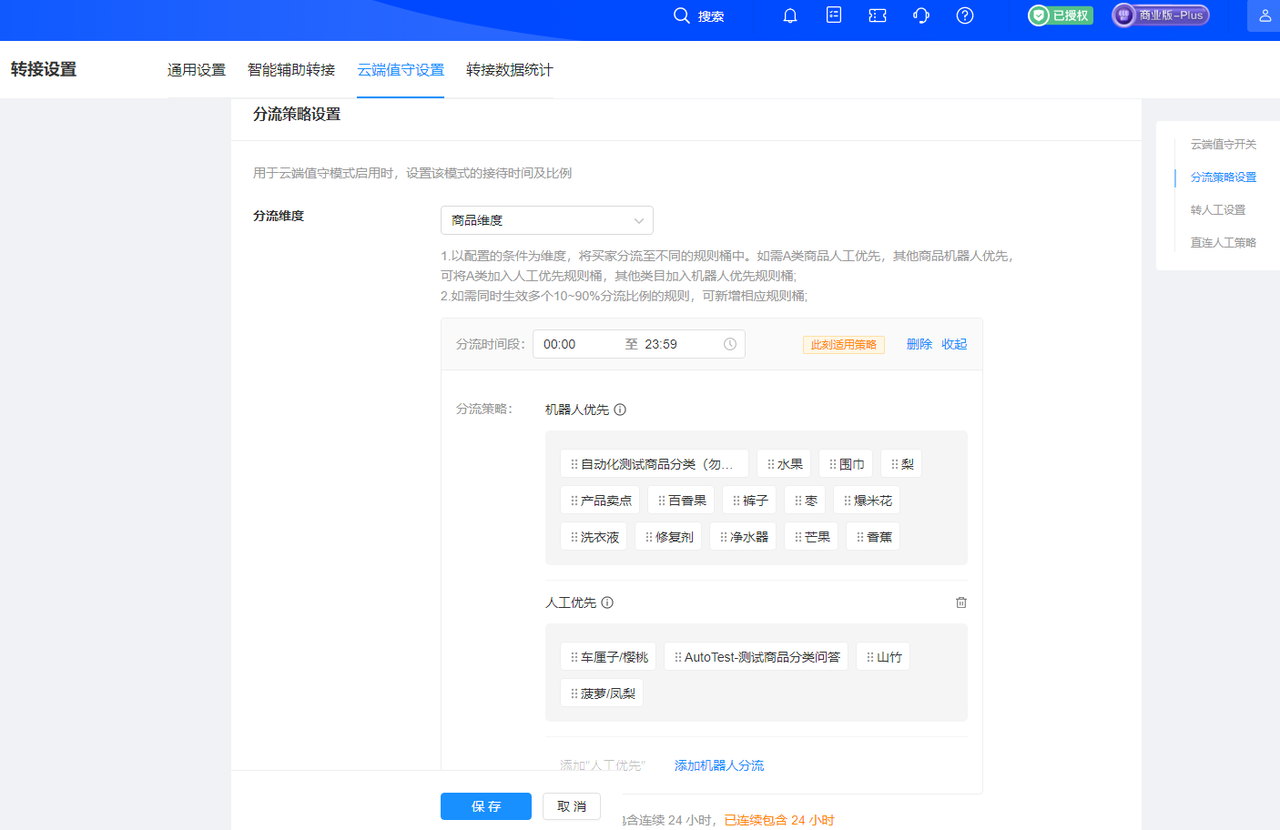Viewport: 1280px width, 830px height.
Task: Open the customer service headset icon
Action: coord(922,16)
